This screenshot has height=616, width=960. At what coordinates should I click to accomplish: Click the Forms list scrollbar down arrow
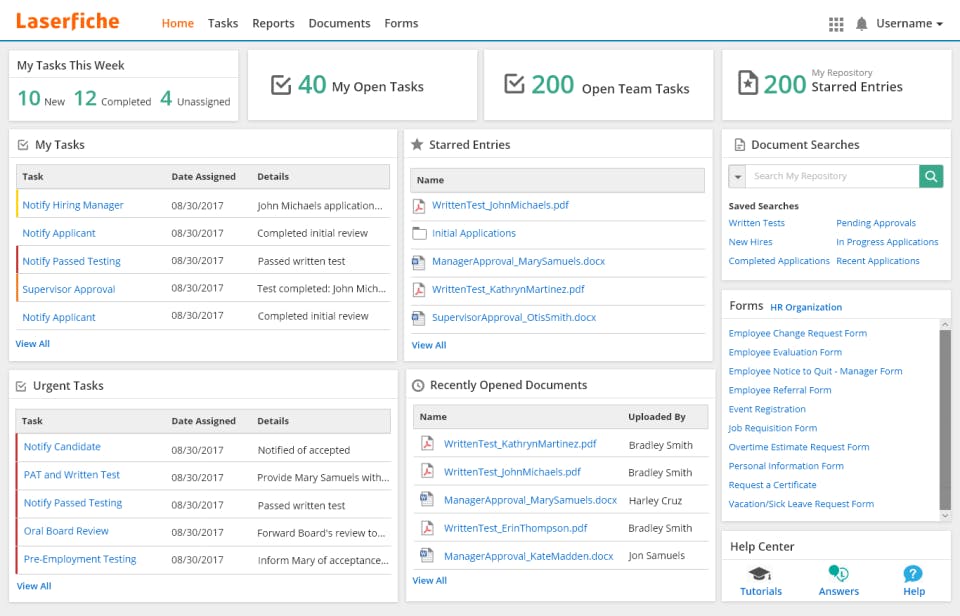coord(945,516)
